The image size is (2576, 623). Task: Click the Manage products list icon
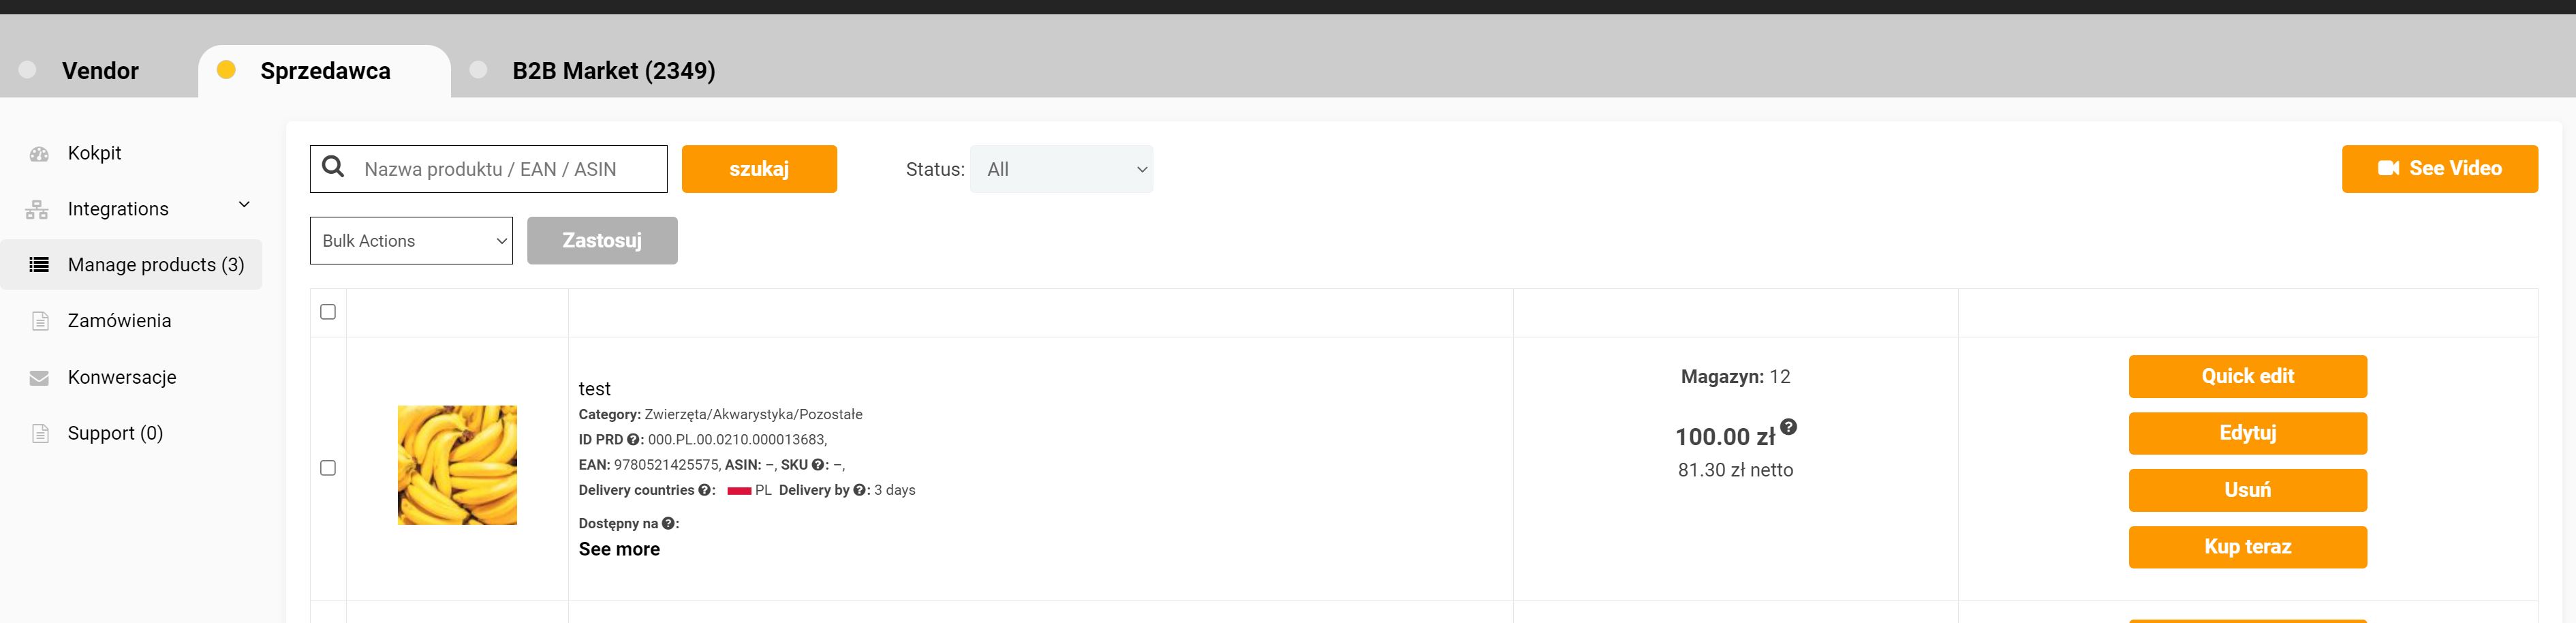39,265
